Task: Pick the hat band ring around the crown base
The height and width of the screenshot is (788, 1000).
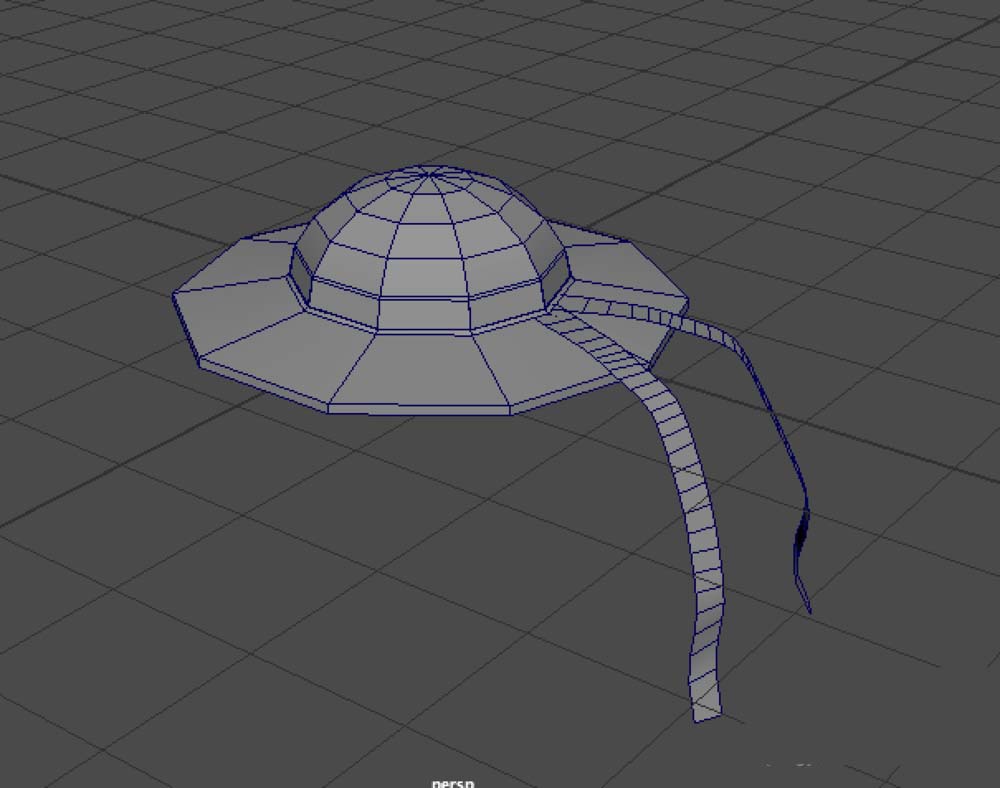Action: [423, 315]
